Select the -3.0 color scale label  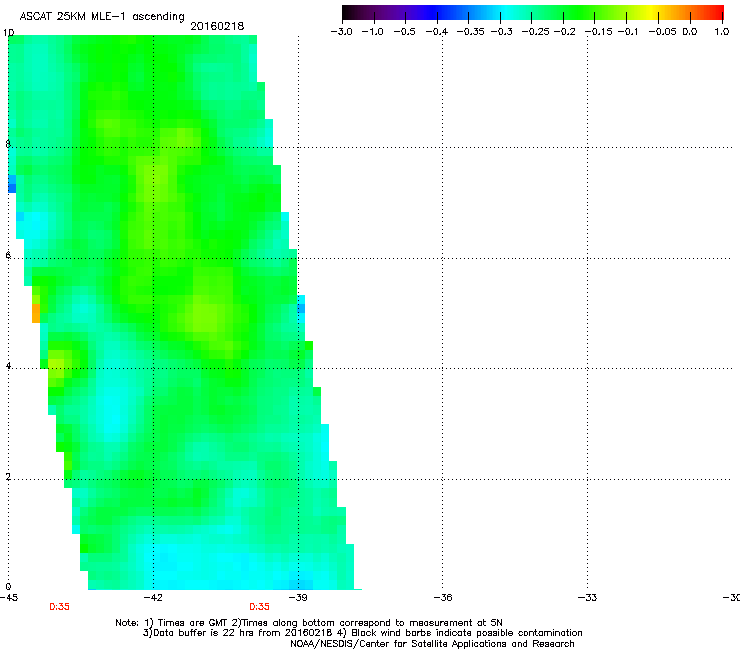pyautogui.click(x=342, y=32)
